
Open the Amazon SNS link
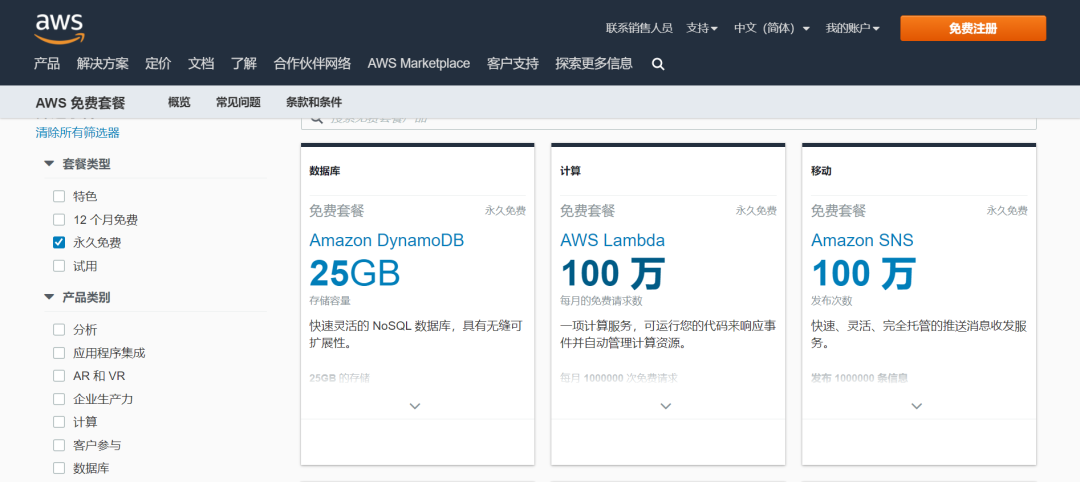(862, 240)
